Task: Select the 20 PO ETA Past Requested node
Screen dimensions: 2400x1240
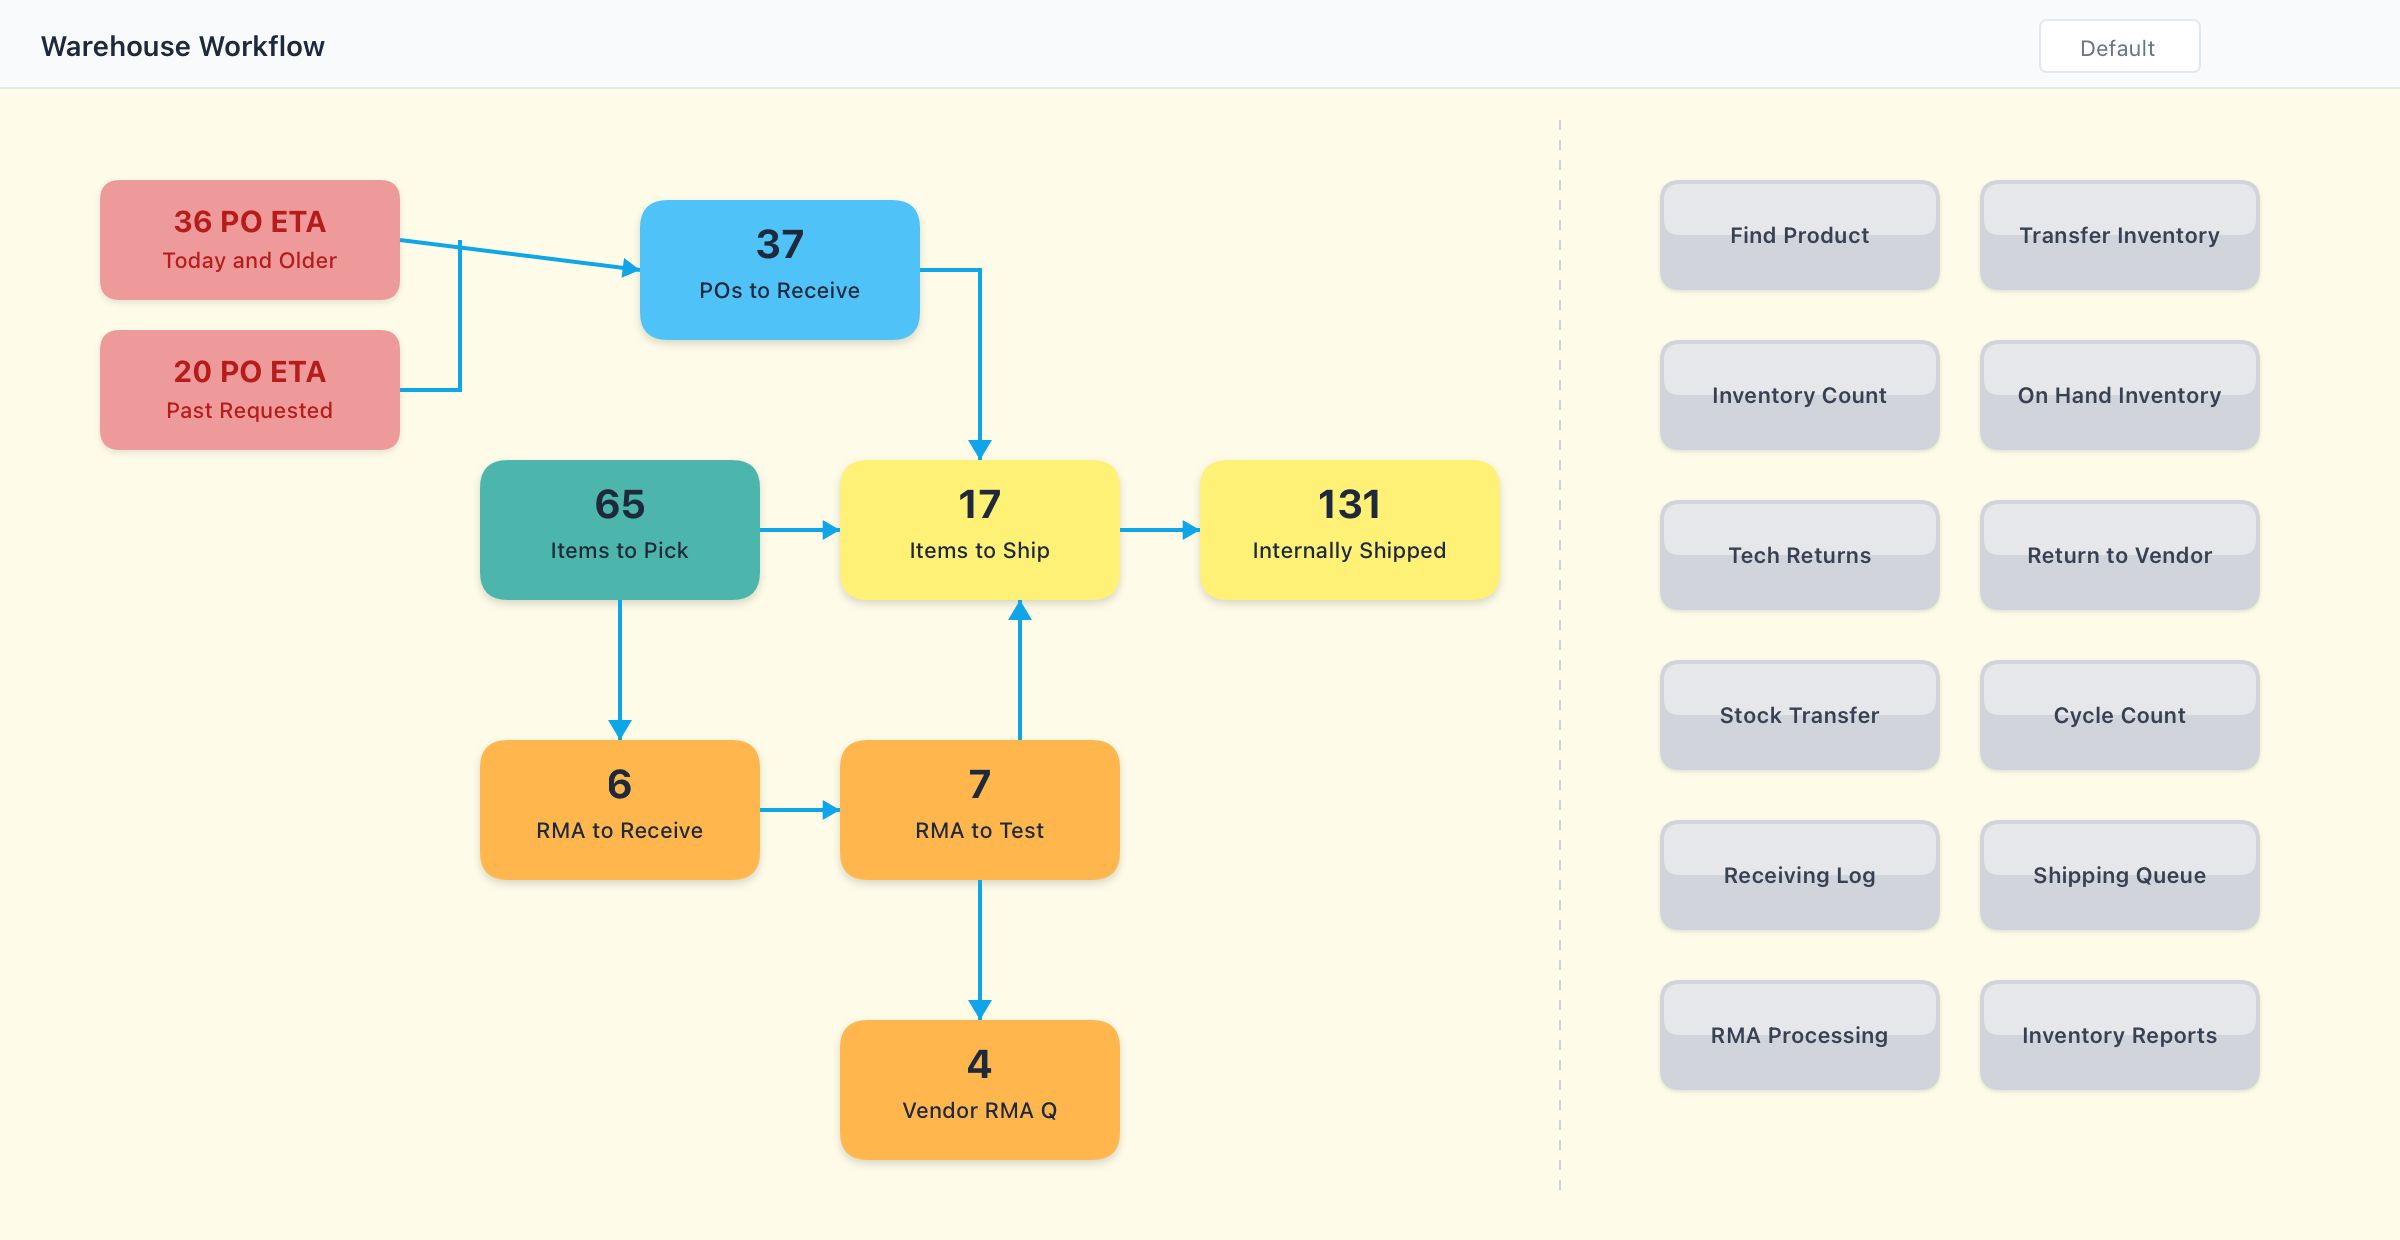Action: [x=248, y=390]
